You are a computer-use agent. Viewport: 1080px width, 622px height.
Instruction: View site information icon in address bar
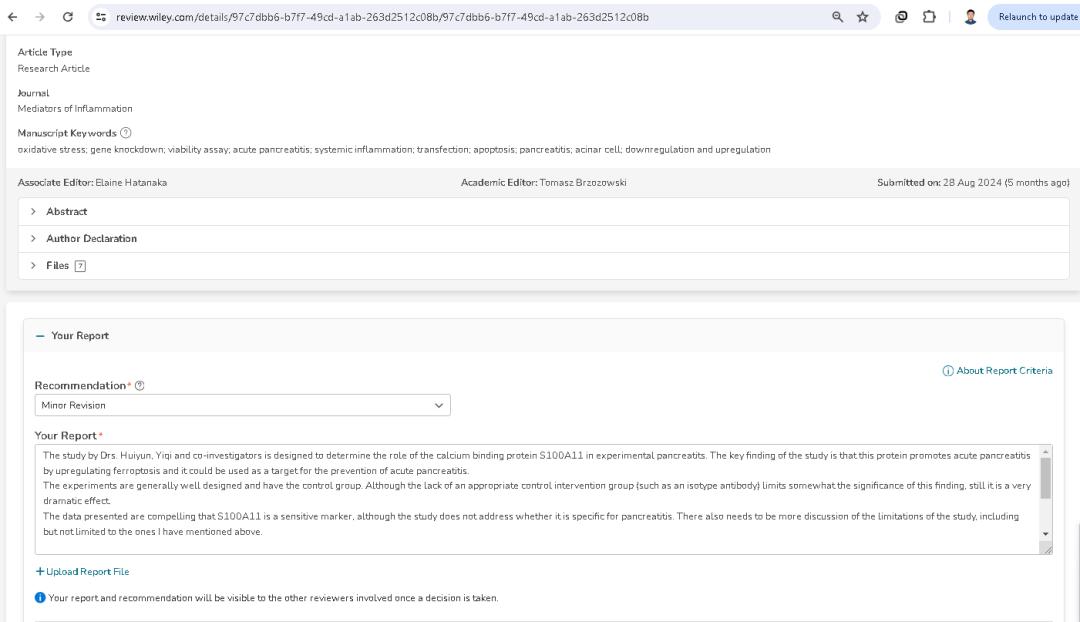101,17
